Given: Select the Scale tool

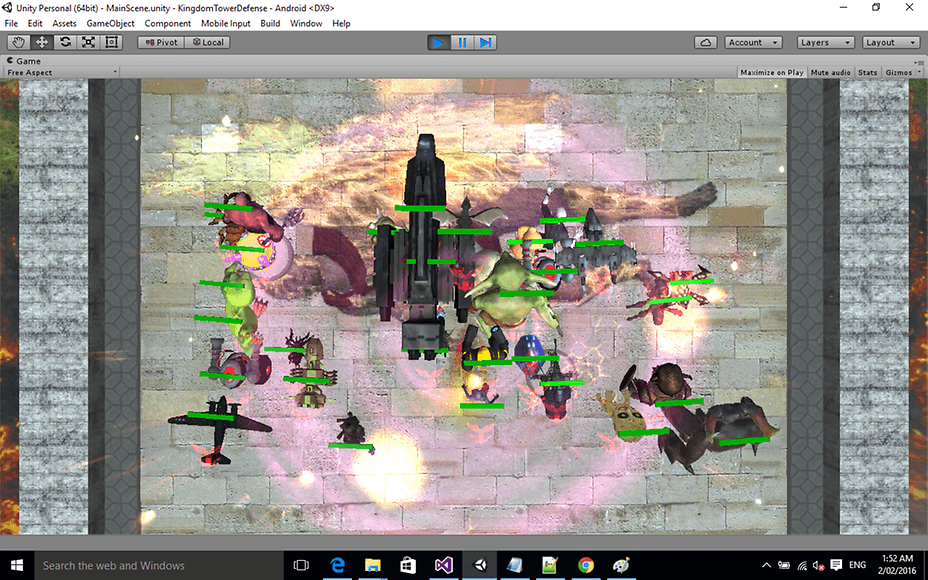Looking at the screenshot, I should 88,42.
